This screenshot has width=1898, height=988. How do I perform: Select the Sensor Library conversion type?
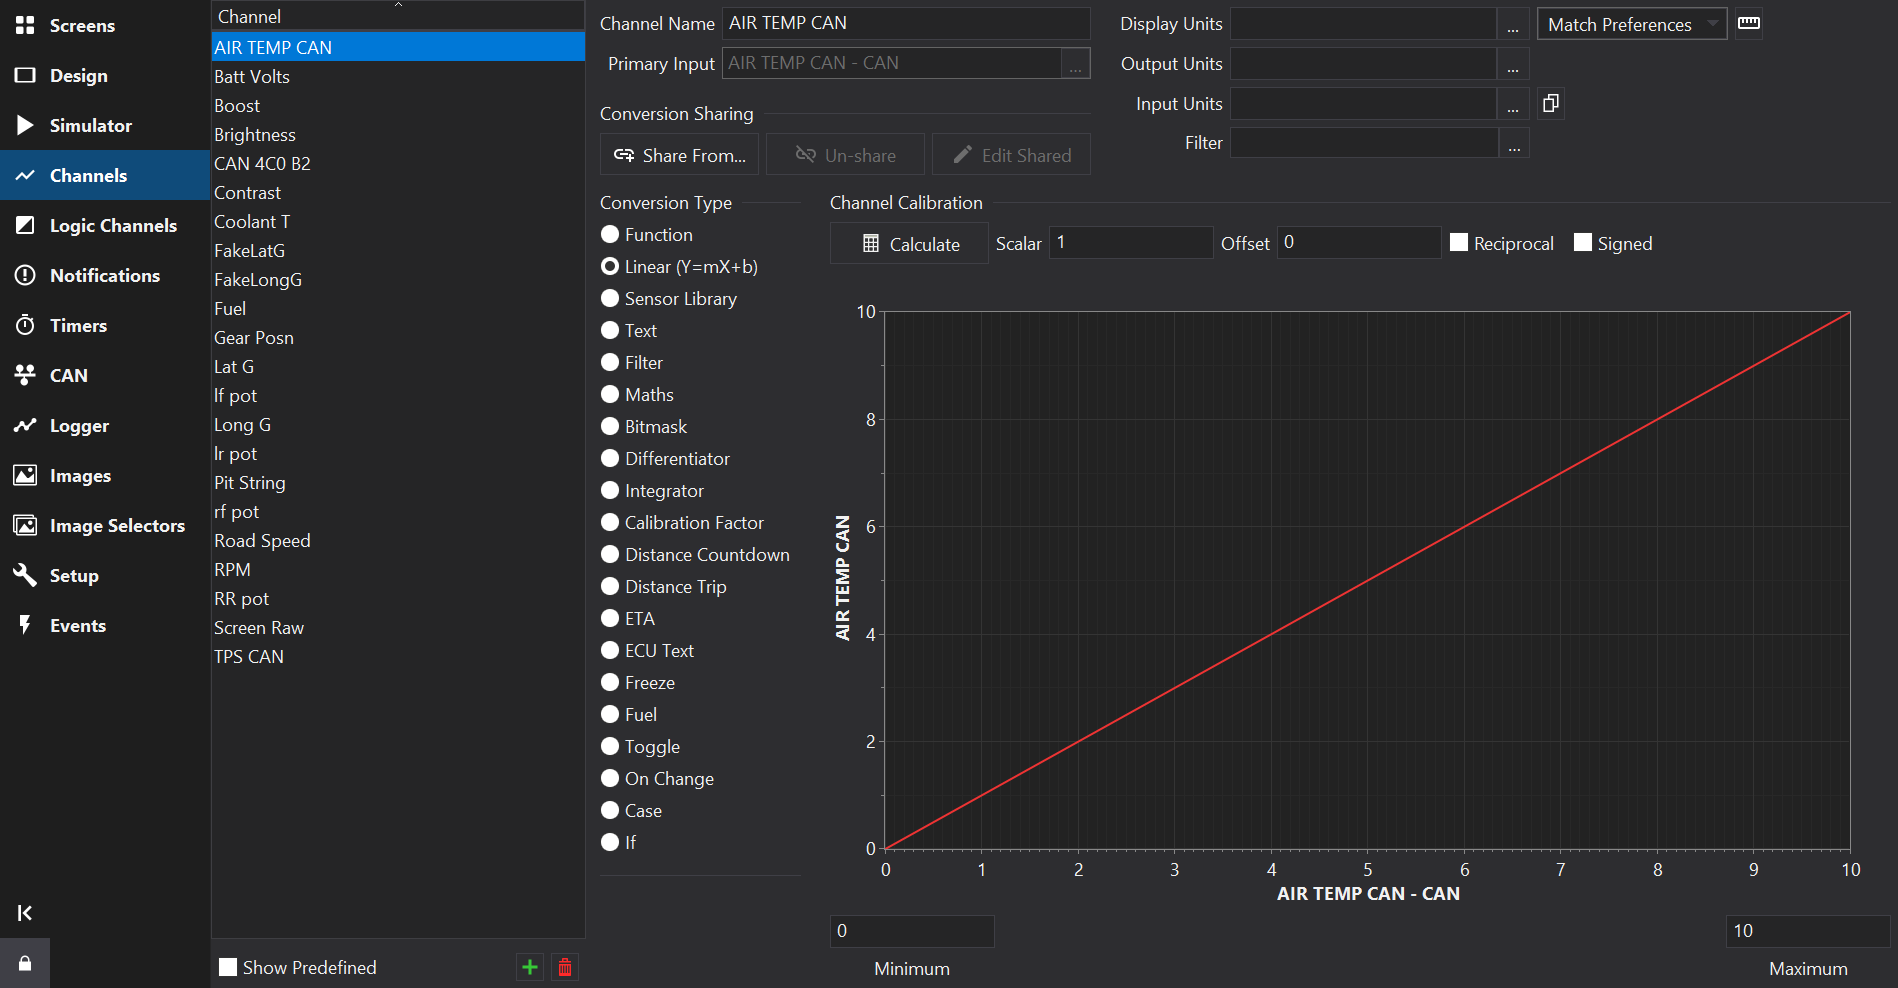pyautogui.click(x=610, y=298)
